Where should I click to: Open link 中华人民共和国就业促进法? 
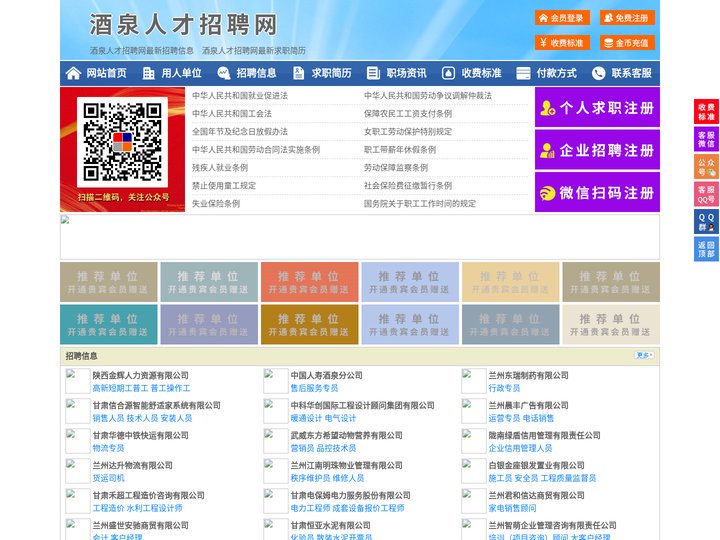pyautogui.click(x=240, y=96)
